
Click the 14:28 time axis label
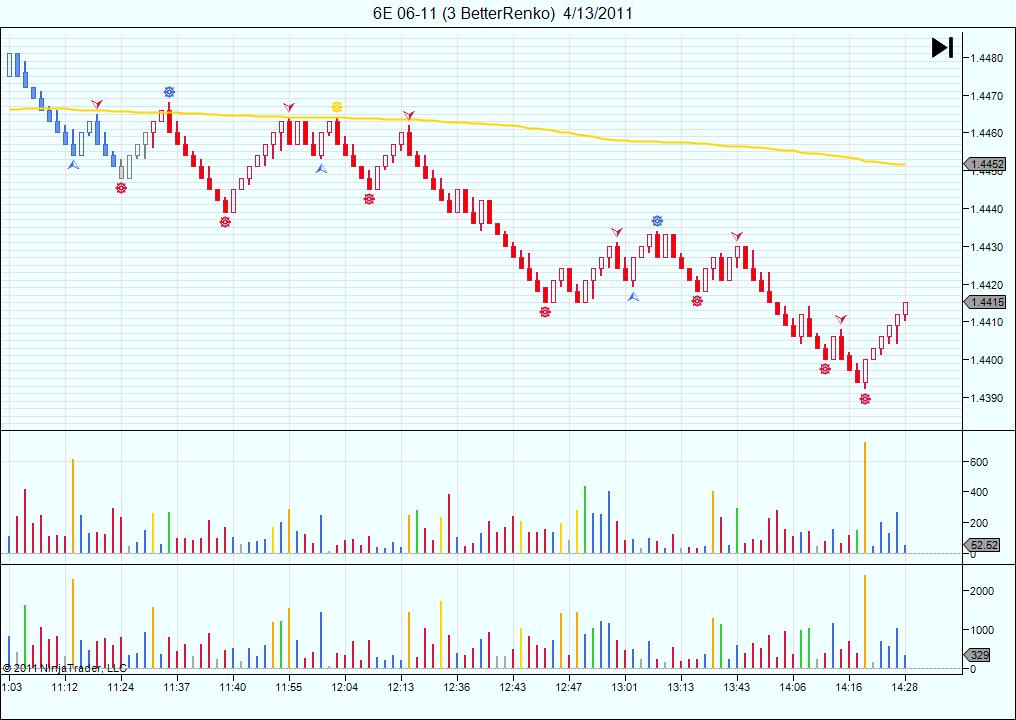click(x=905, y=687)
